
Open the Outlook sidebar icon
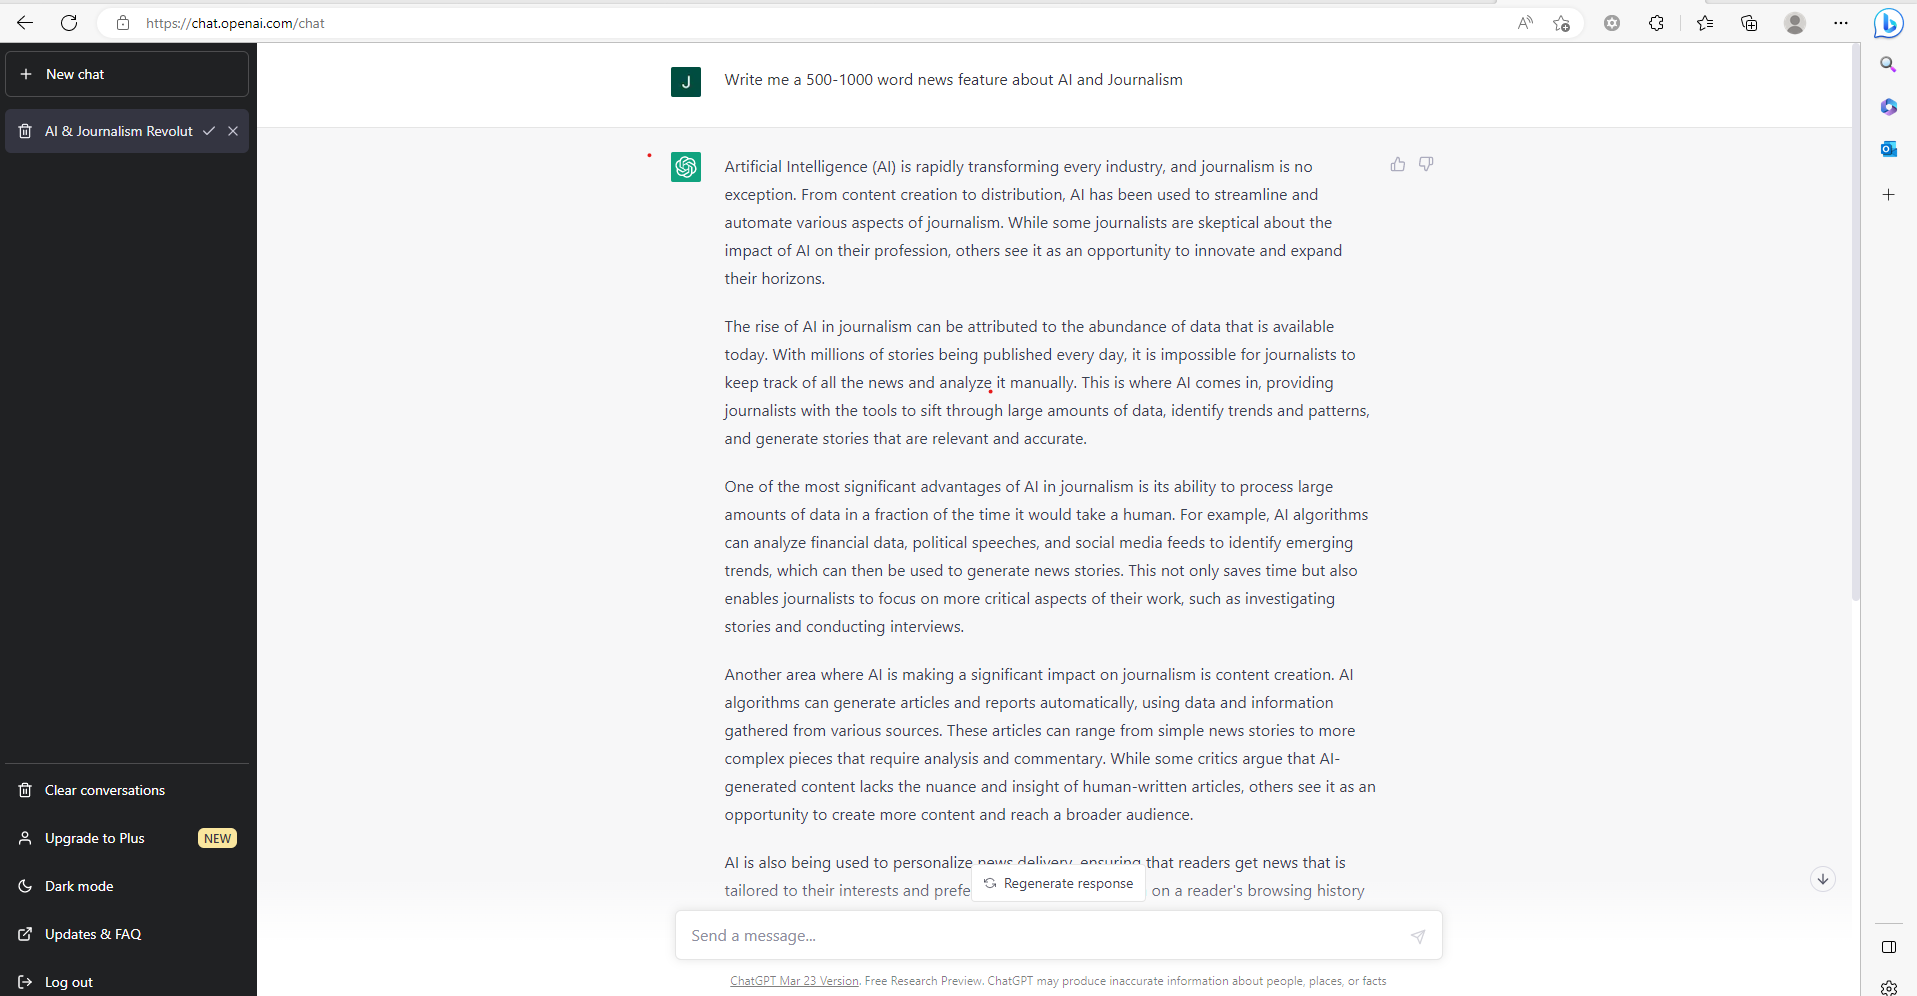[x=1888, y=149]
